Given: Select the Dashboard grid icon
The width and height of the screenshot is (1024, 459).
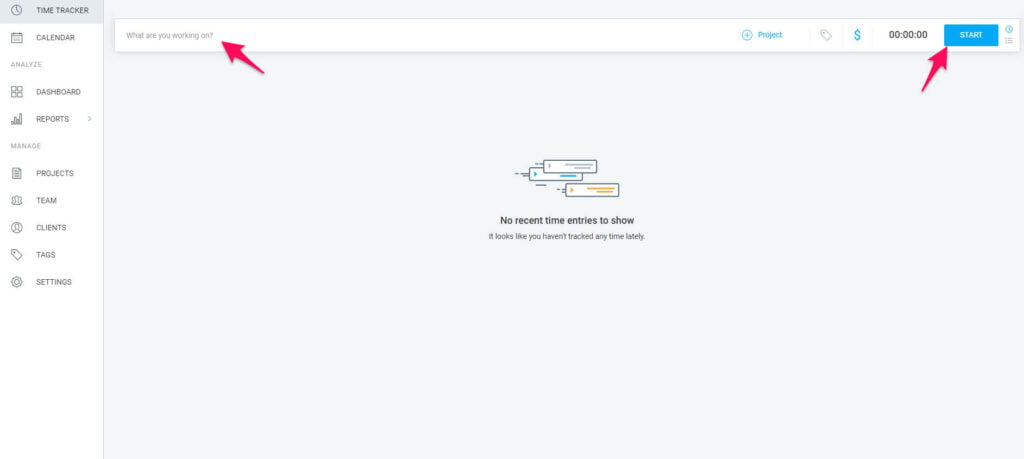Looking at the screenshot, I should click(x=17, y=92).
